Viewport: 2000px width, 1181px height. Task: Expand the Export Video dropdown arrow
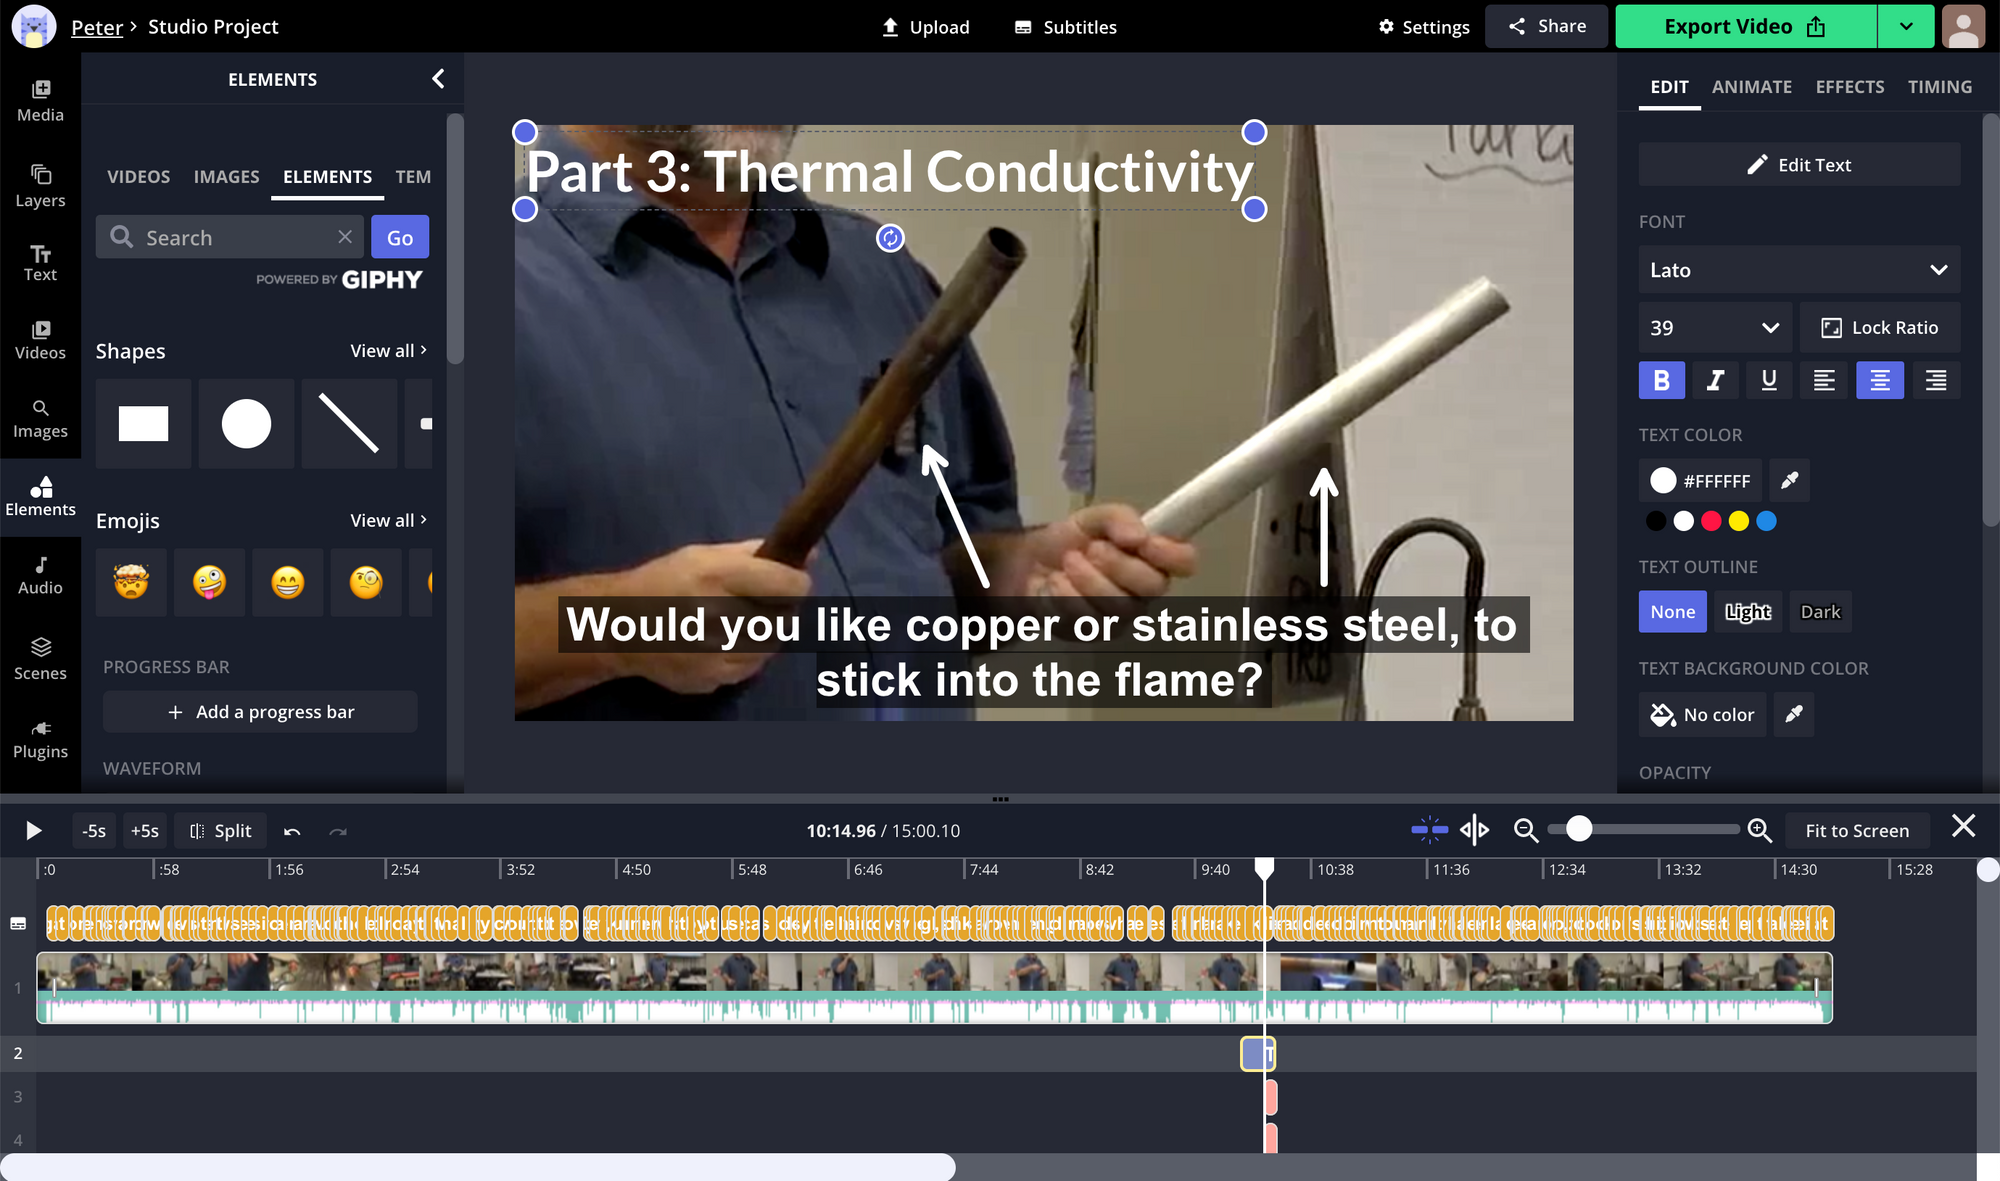pyautogui.click(x=1906, y=27)
